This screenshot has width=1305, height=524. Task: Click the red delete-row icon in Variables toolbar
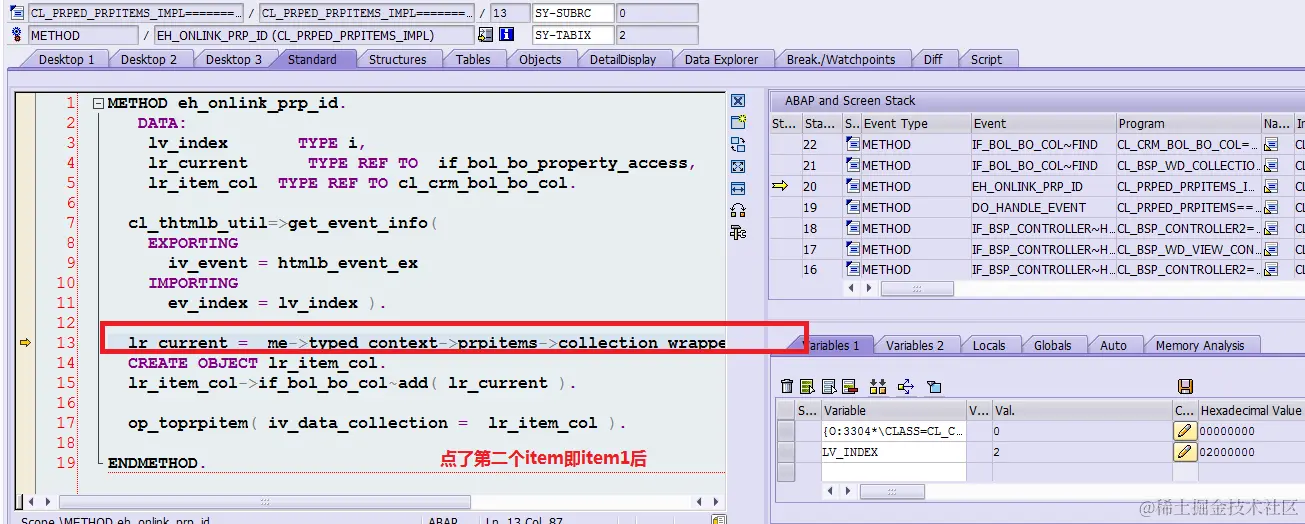850,386
